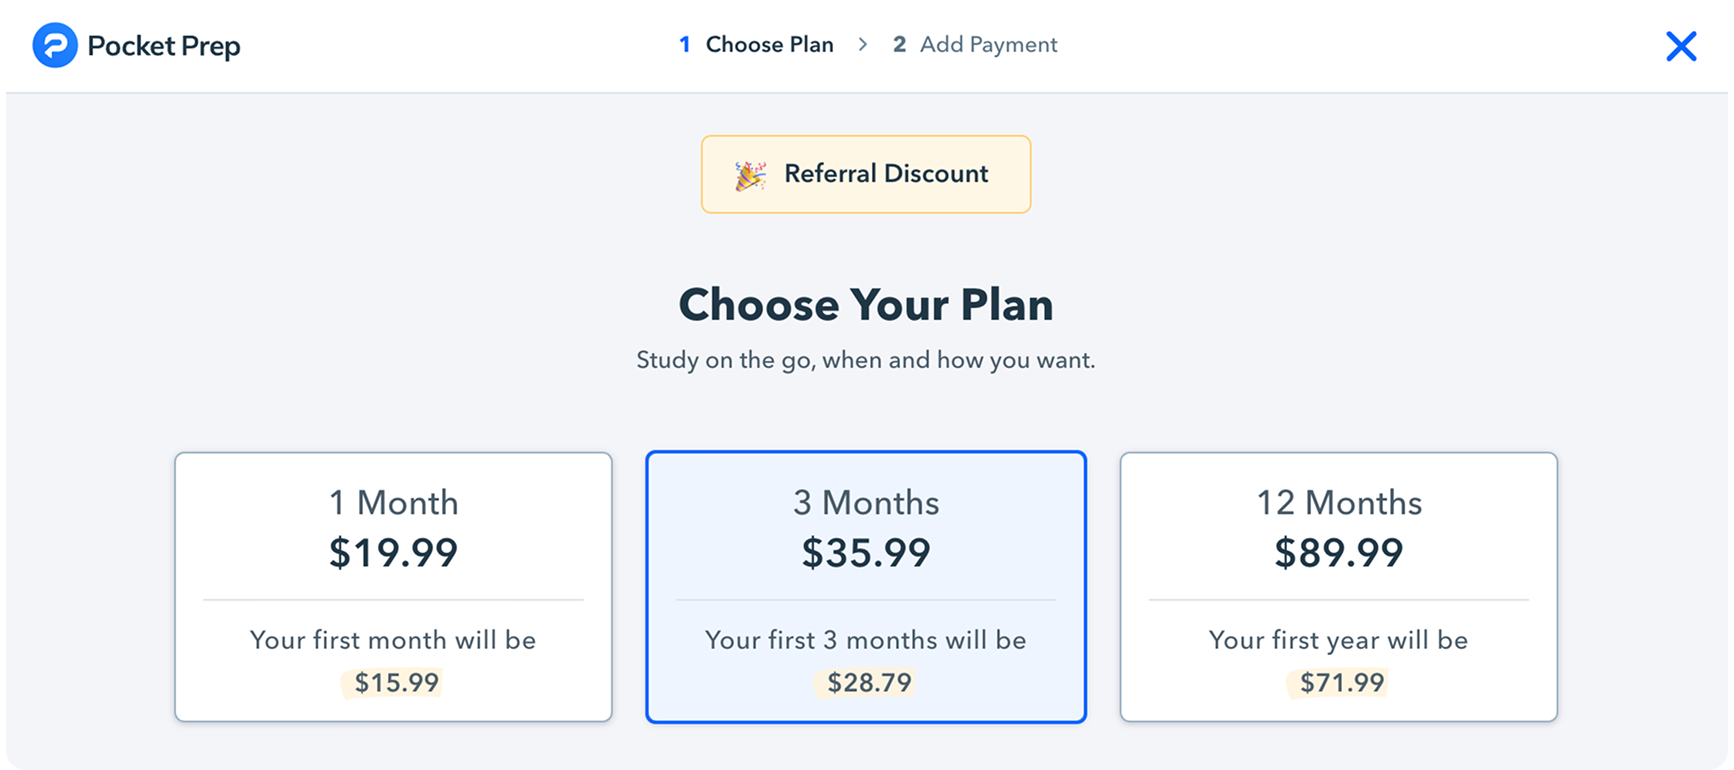
Task: Click the Pocket Prep logo icon
Action: 55,46
